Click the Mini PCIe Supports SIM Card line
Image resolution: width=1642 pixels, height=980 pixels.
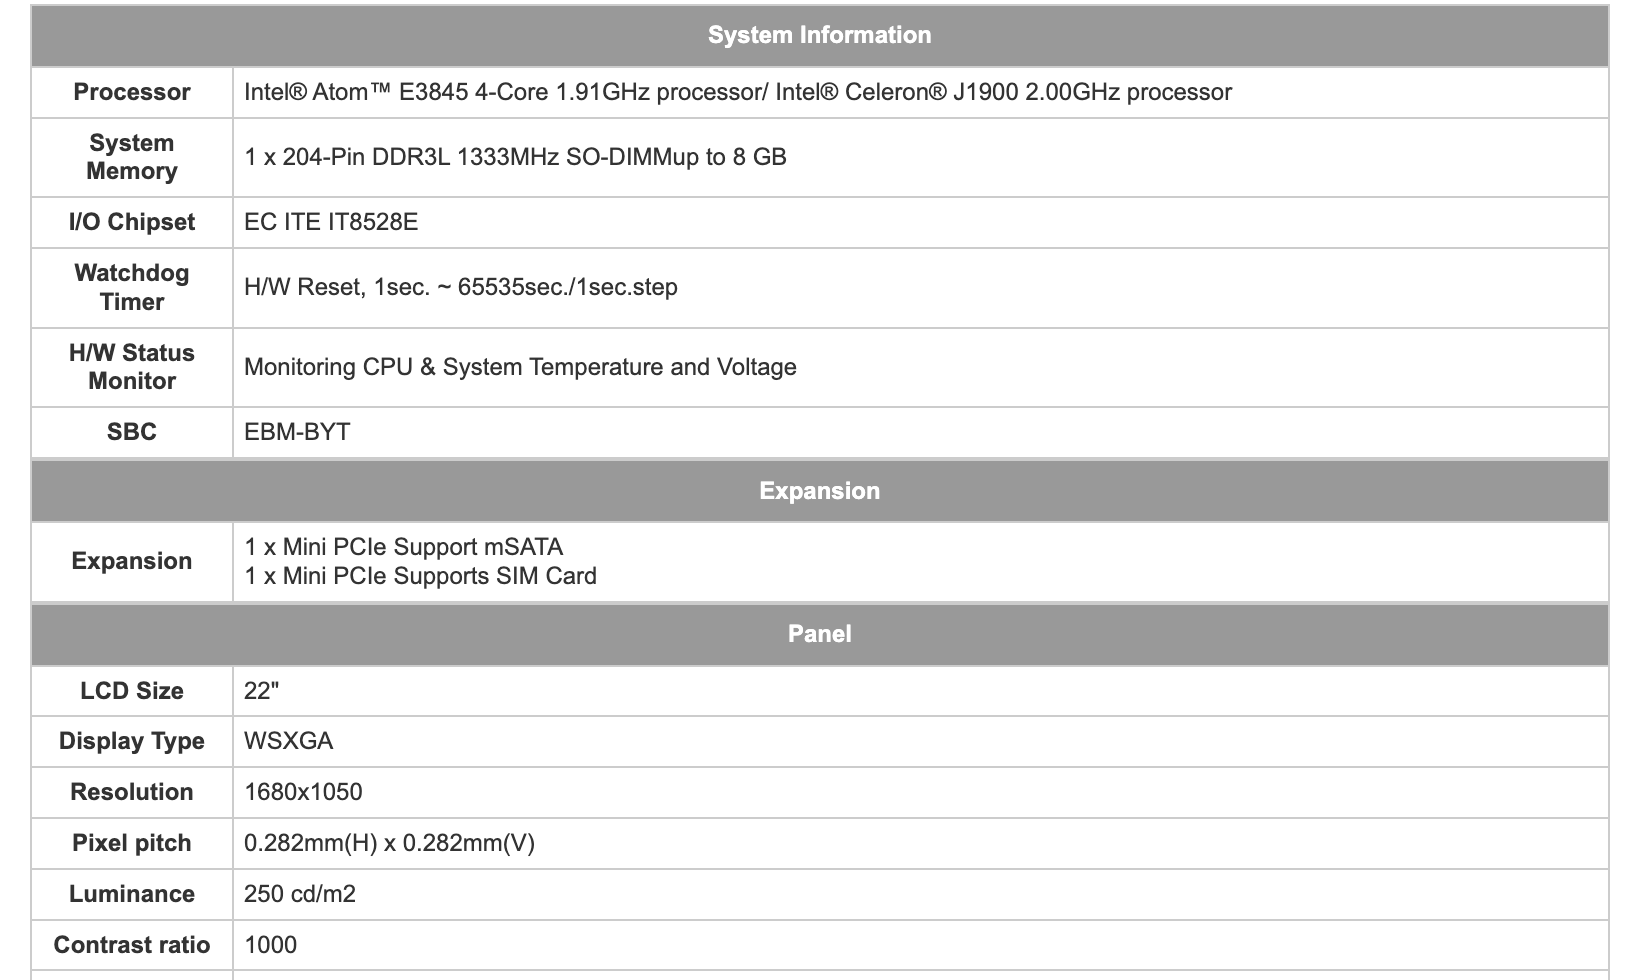(x=420, y=576)
